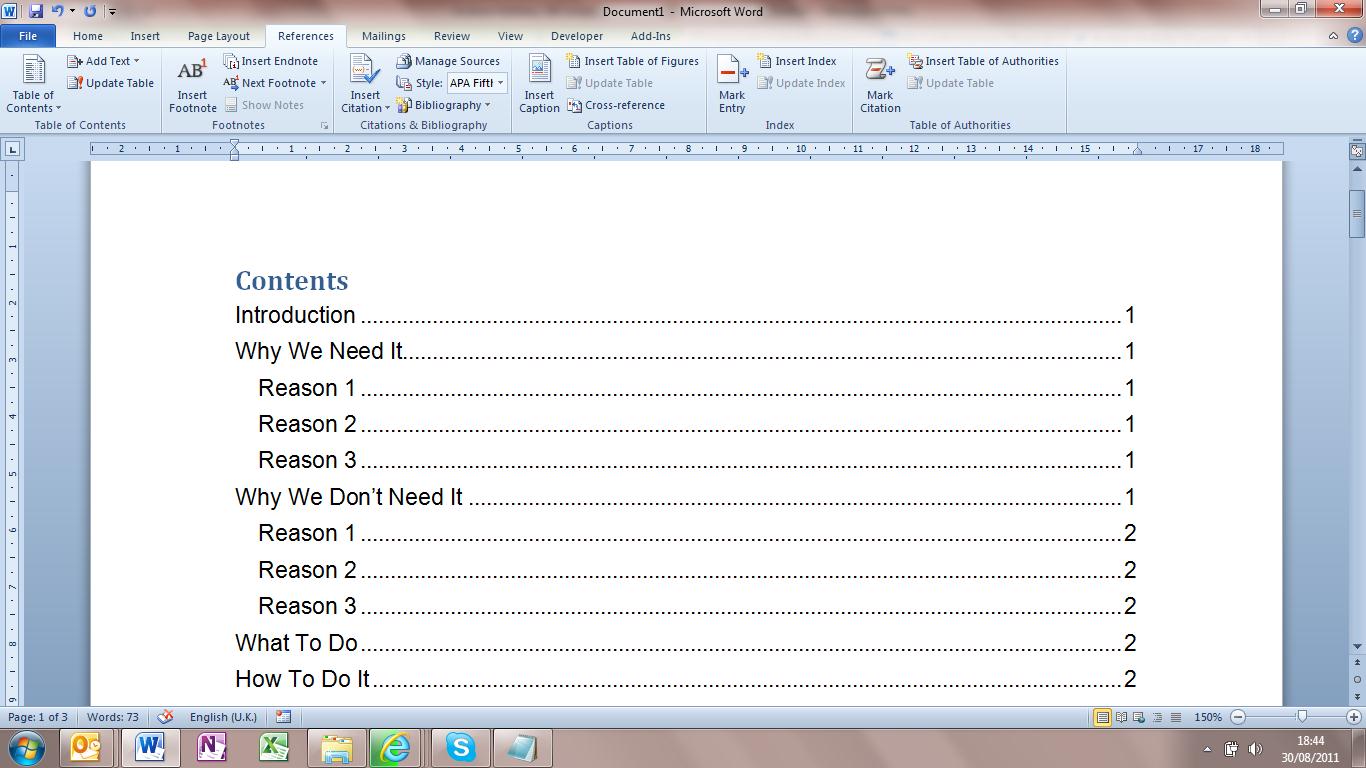This screenshot has height=768, width=1366.
Task: Switch to Outline view
Action: tap(1158, 717)
